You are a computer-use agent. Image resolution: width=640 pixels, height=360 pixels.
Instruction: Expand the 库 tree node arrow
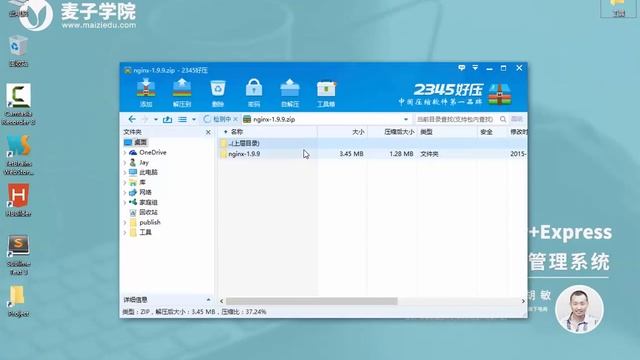(x=125, y=182)
